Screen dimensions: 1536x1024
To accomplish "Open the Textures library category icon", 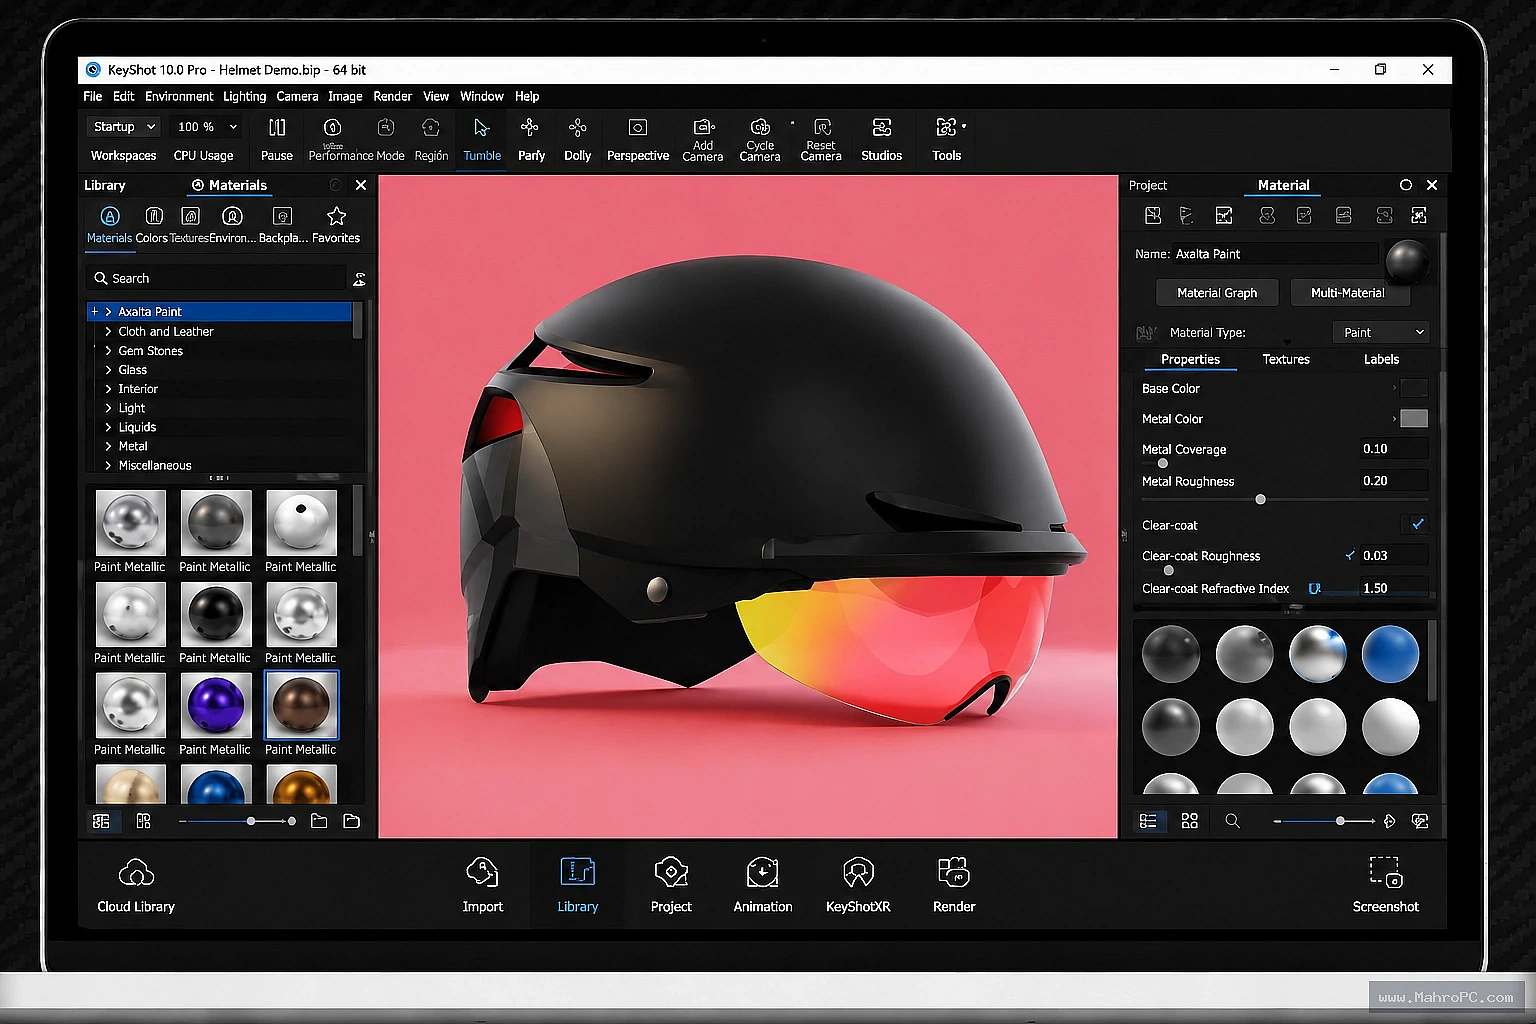I will coord(190,216).
